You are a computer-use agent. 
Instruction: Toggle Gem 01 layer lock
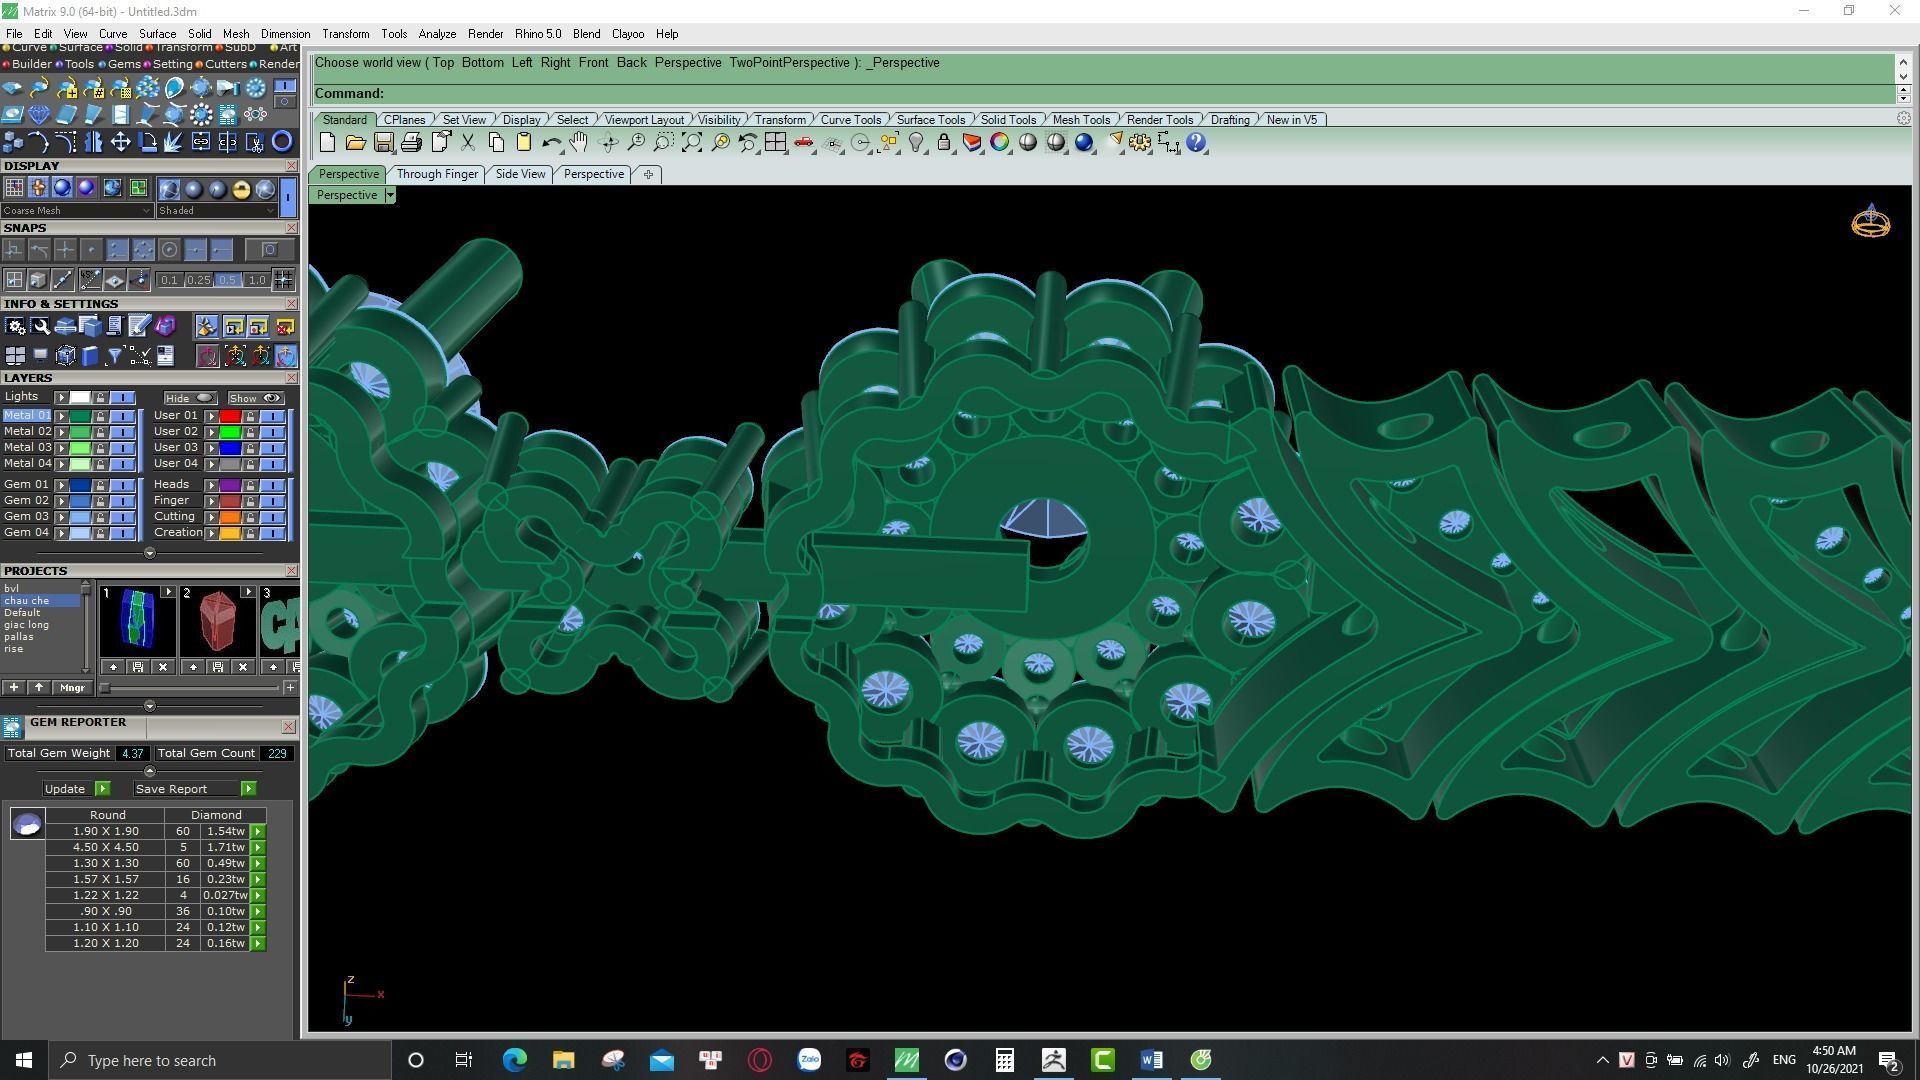100,485
